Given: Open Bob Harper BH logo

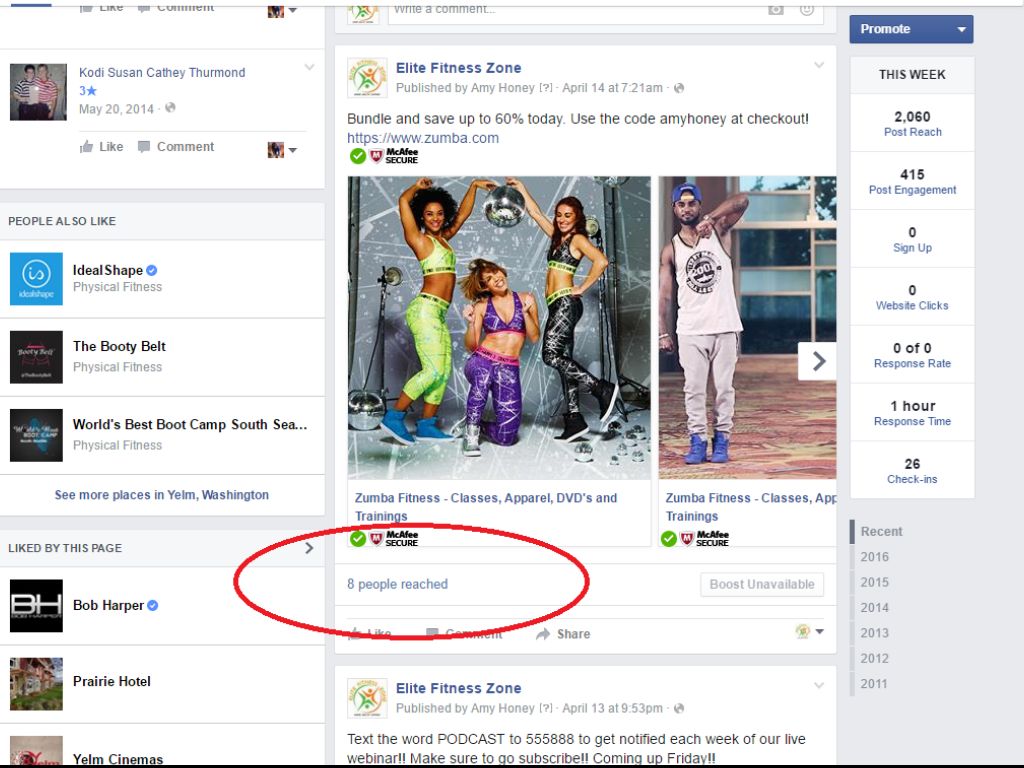Looking at the screenshot, I should [36, 606].
